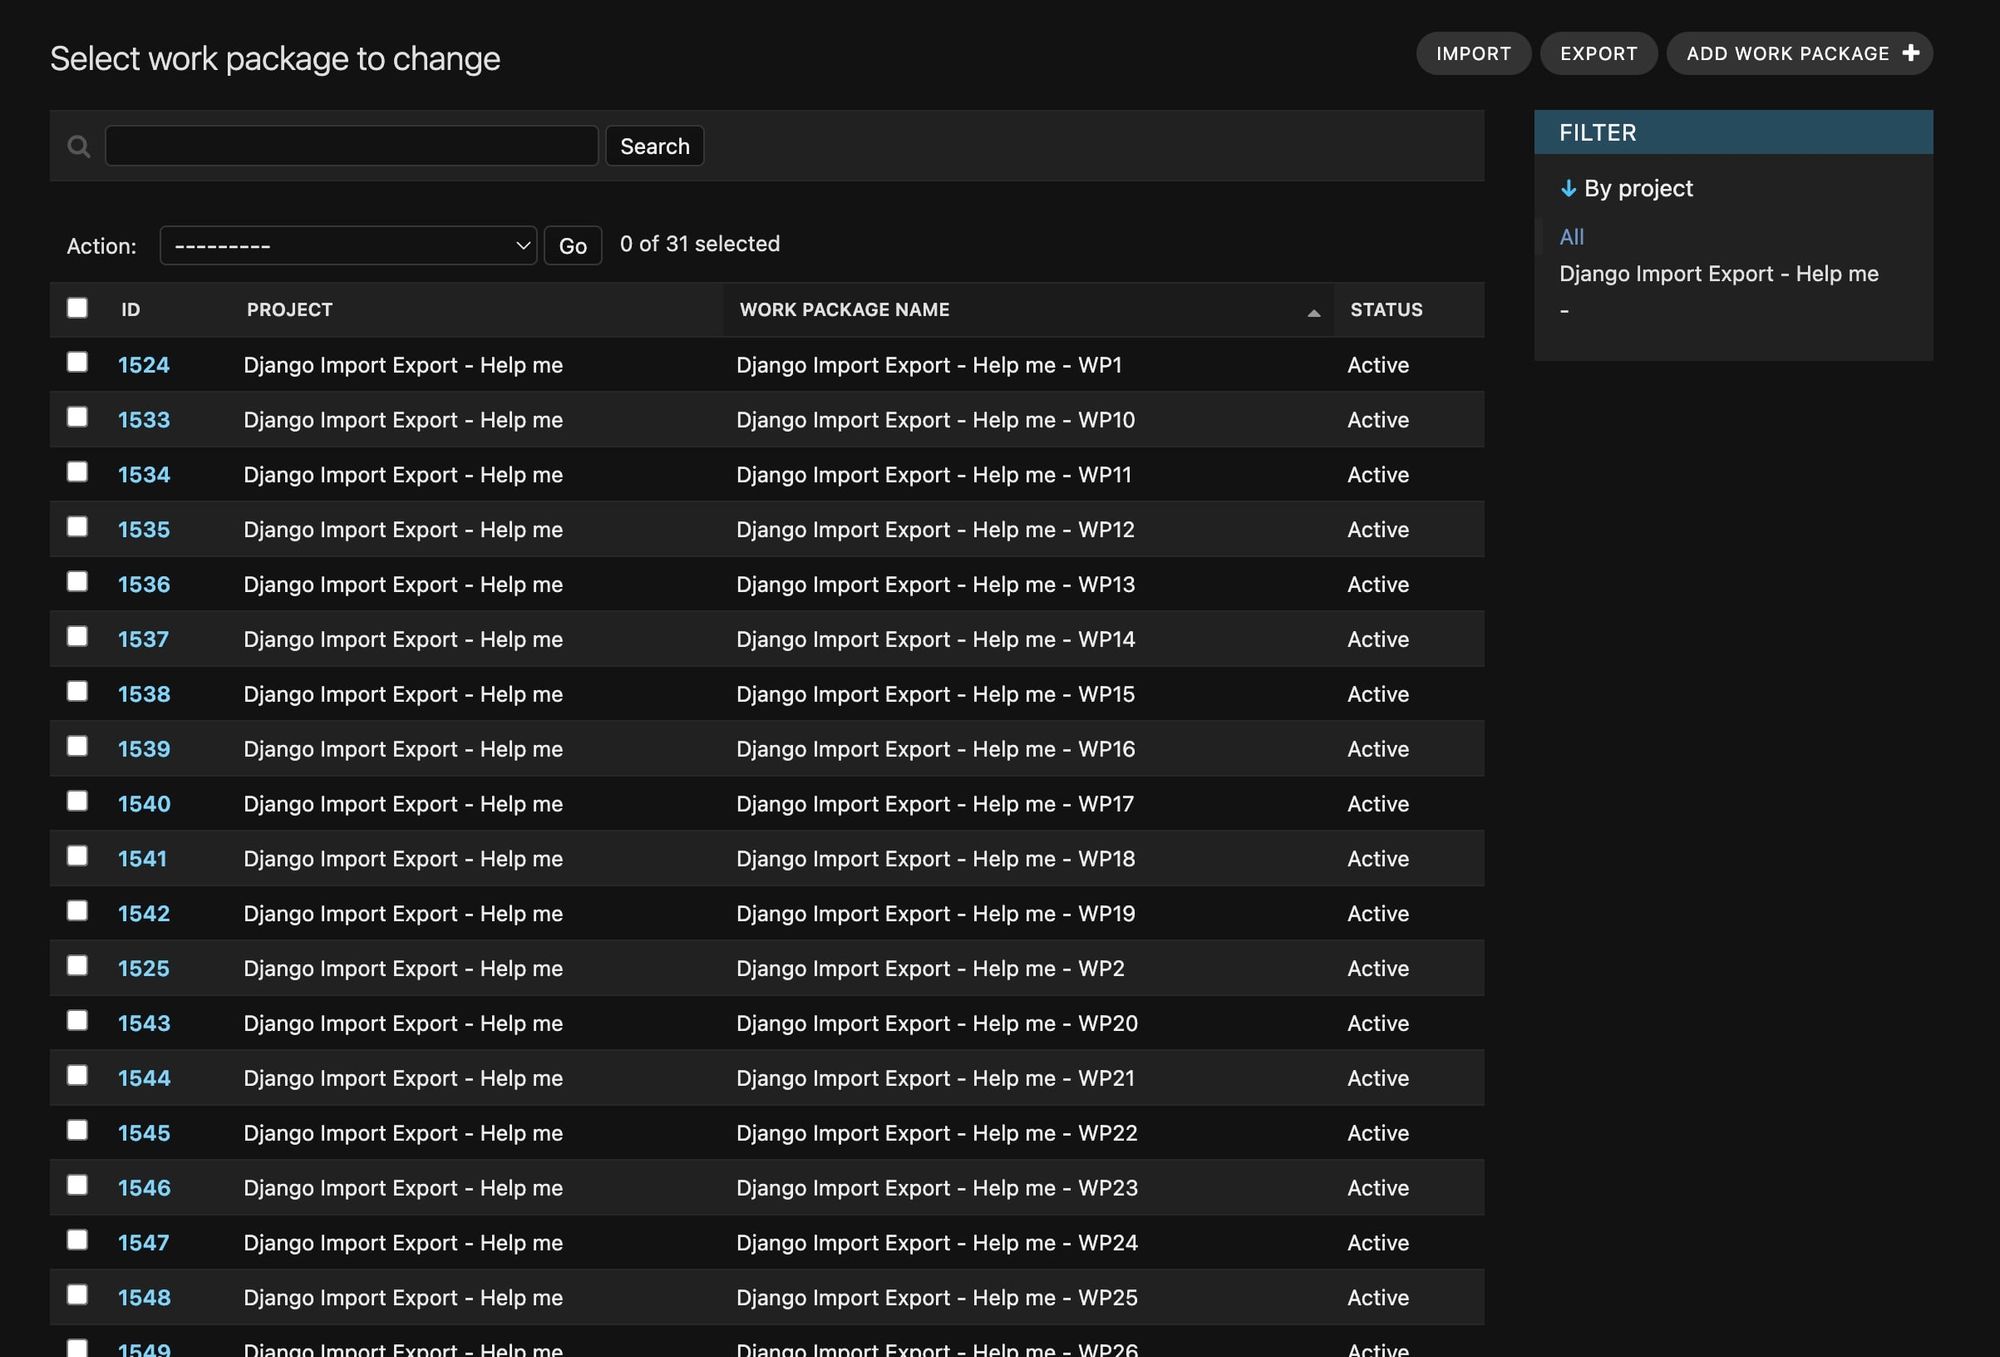Open work package 1538

tap(144, 695)
